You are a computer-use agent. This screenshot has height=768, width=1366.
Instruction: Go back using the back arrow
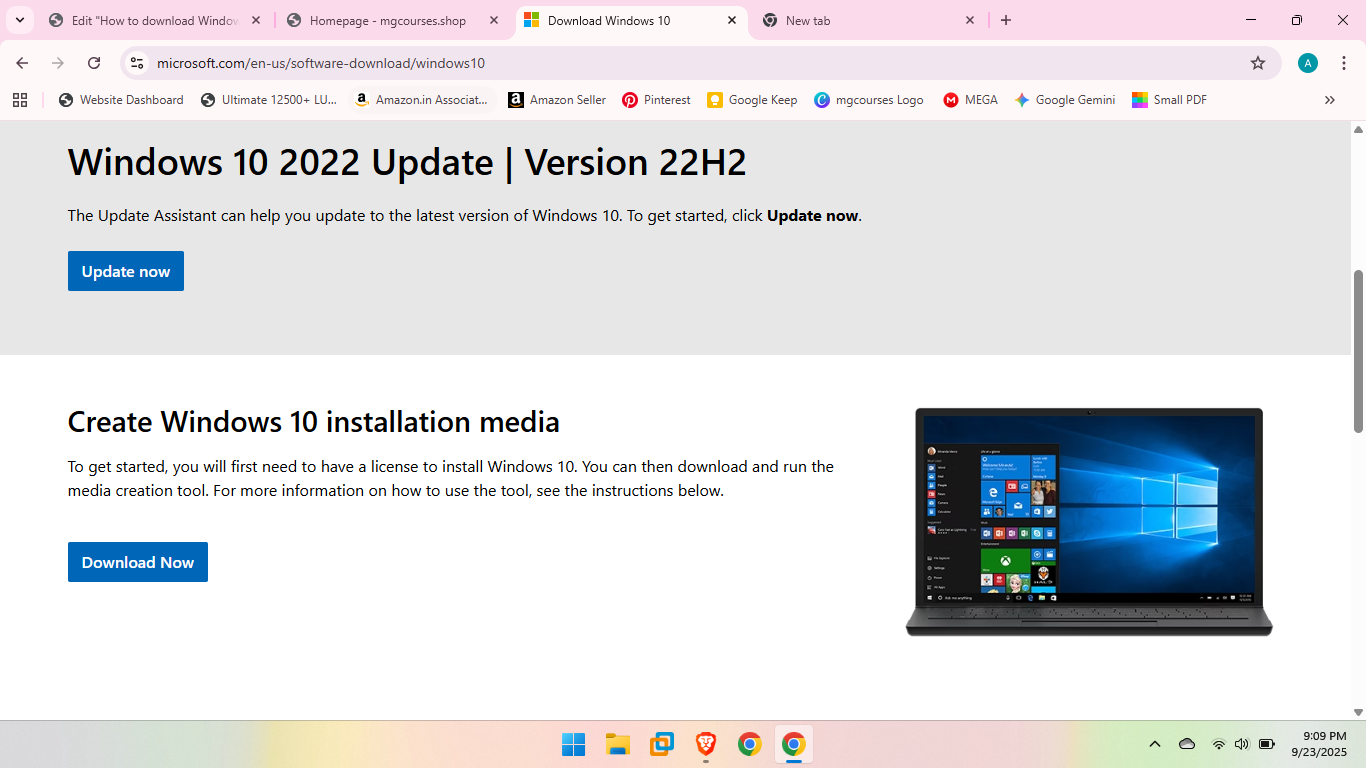click(x=22, y=63)
